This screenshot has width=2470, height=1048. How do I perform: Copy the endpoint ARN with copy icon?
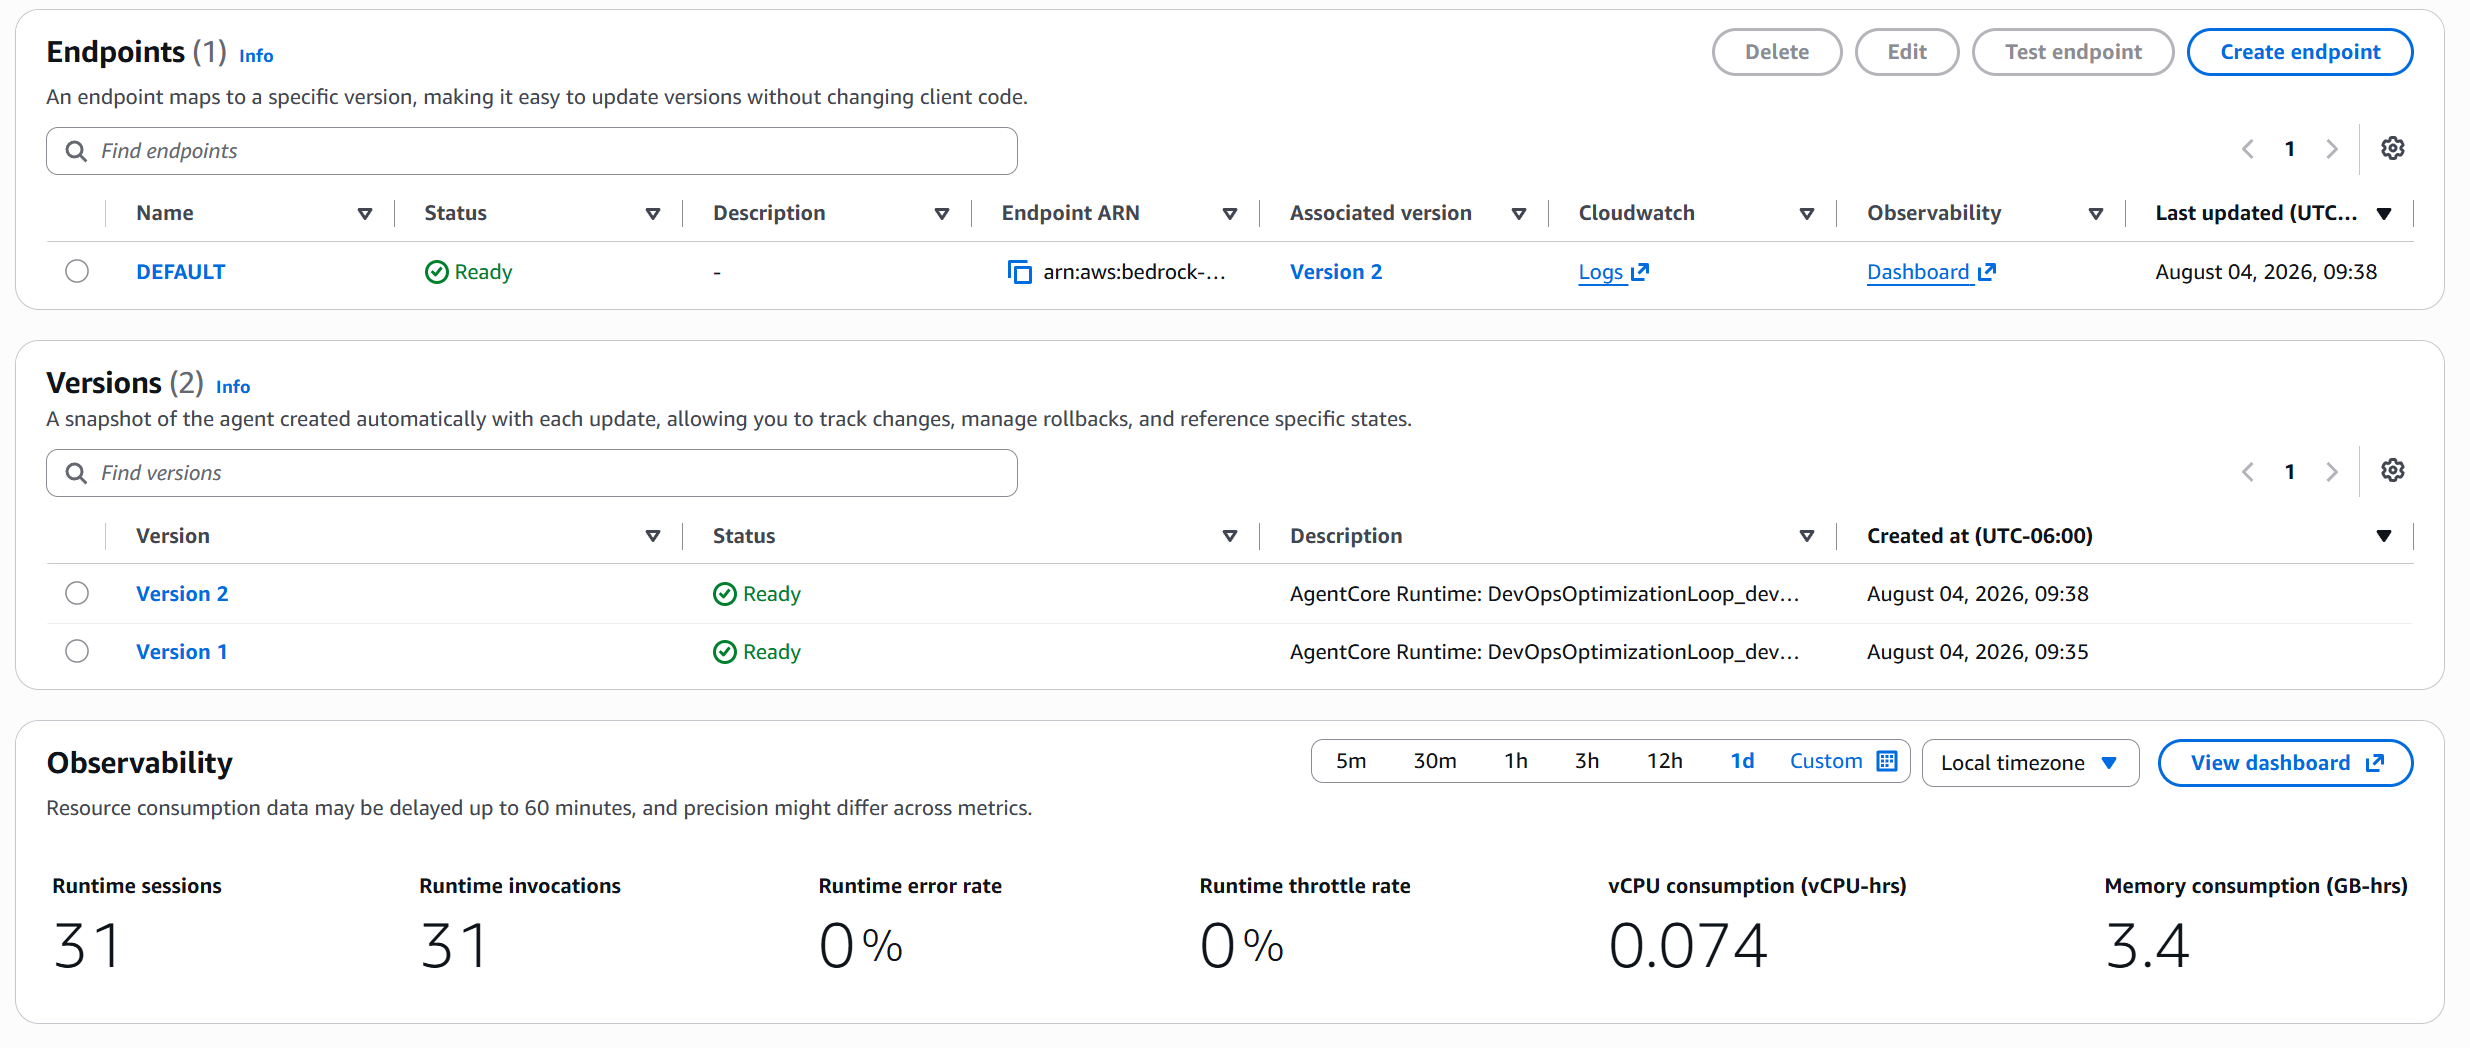click(1019, 272)
